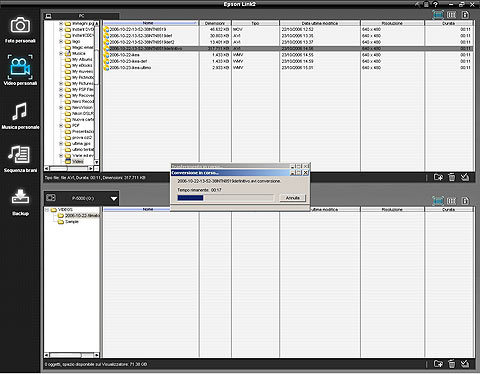Switch top PC pane to file details view
This screenshot has height=374, width=480.
tap(465, 15)
